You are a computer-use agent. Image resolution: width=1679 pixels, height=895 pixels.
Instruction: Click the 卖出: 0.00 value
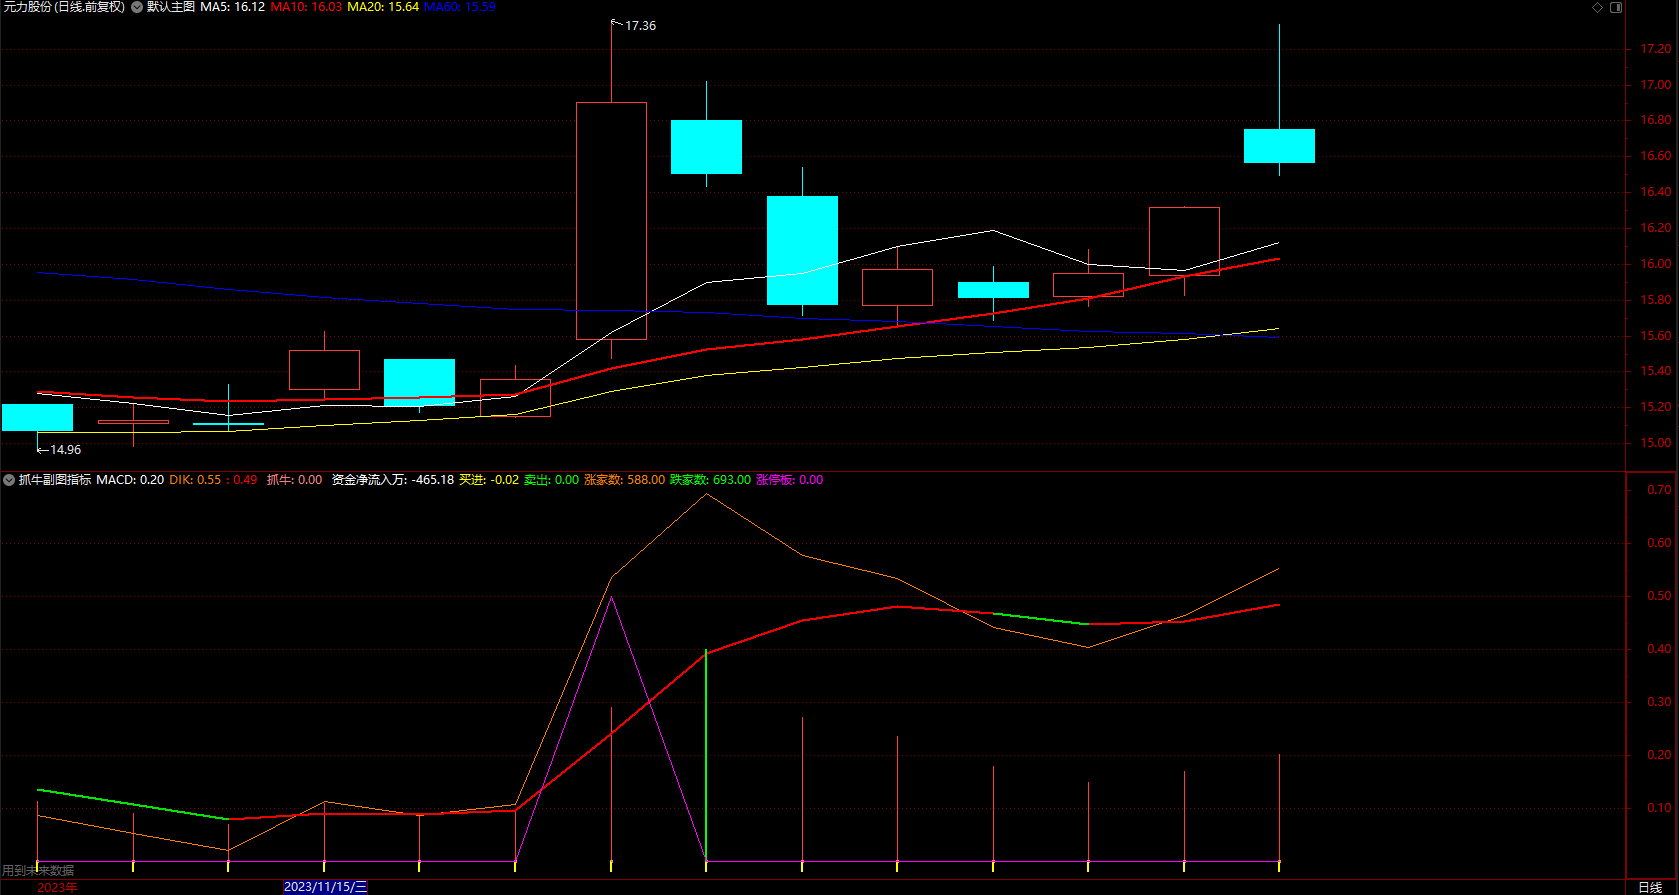[551, 480]
